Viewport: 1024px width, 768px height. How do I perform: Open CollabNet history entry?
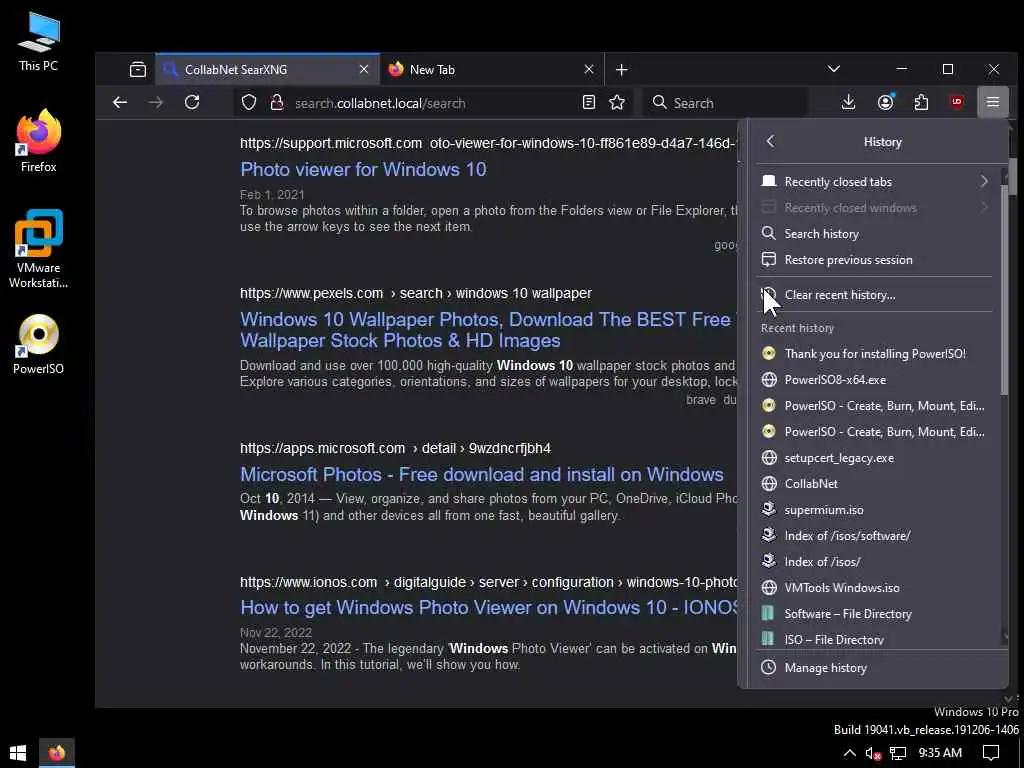(x=875, y=483)
